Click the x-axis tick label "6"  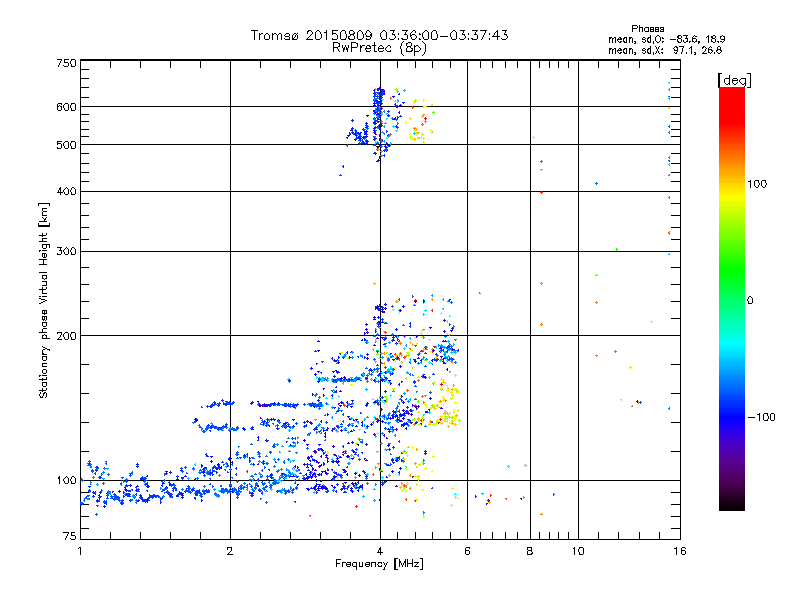click(x=467, y=551)
